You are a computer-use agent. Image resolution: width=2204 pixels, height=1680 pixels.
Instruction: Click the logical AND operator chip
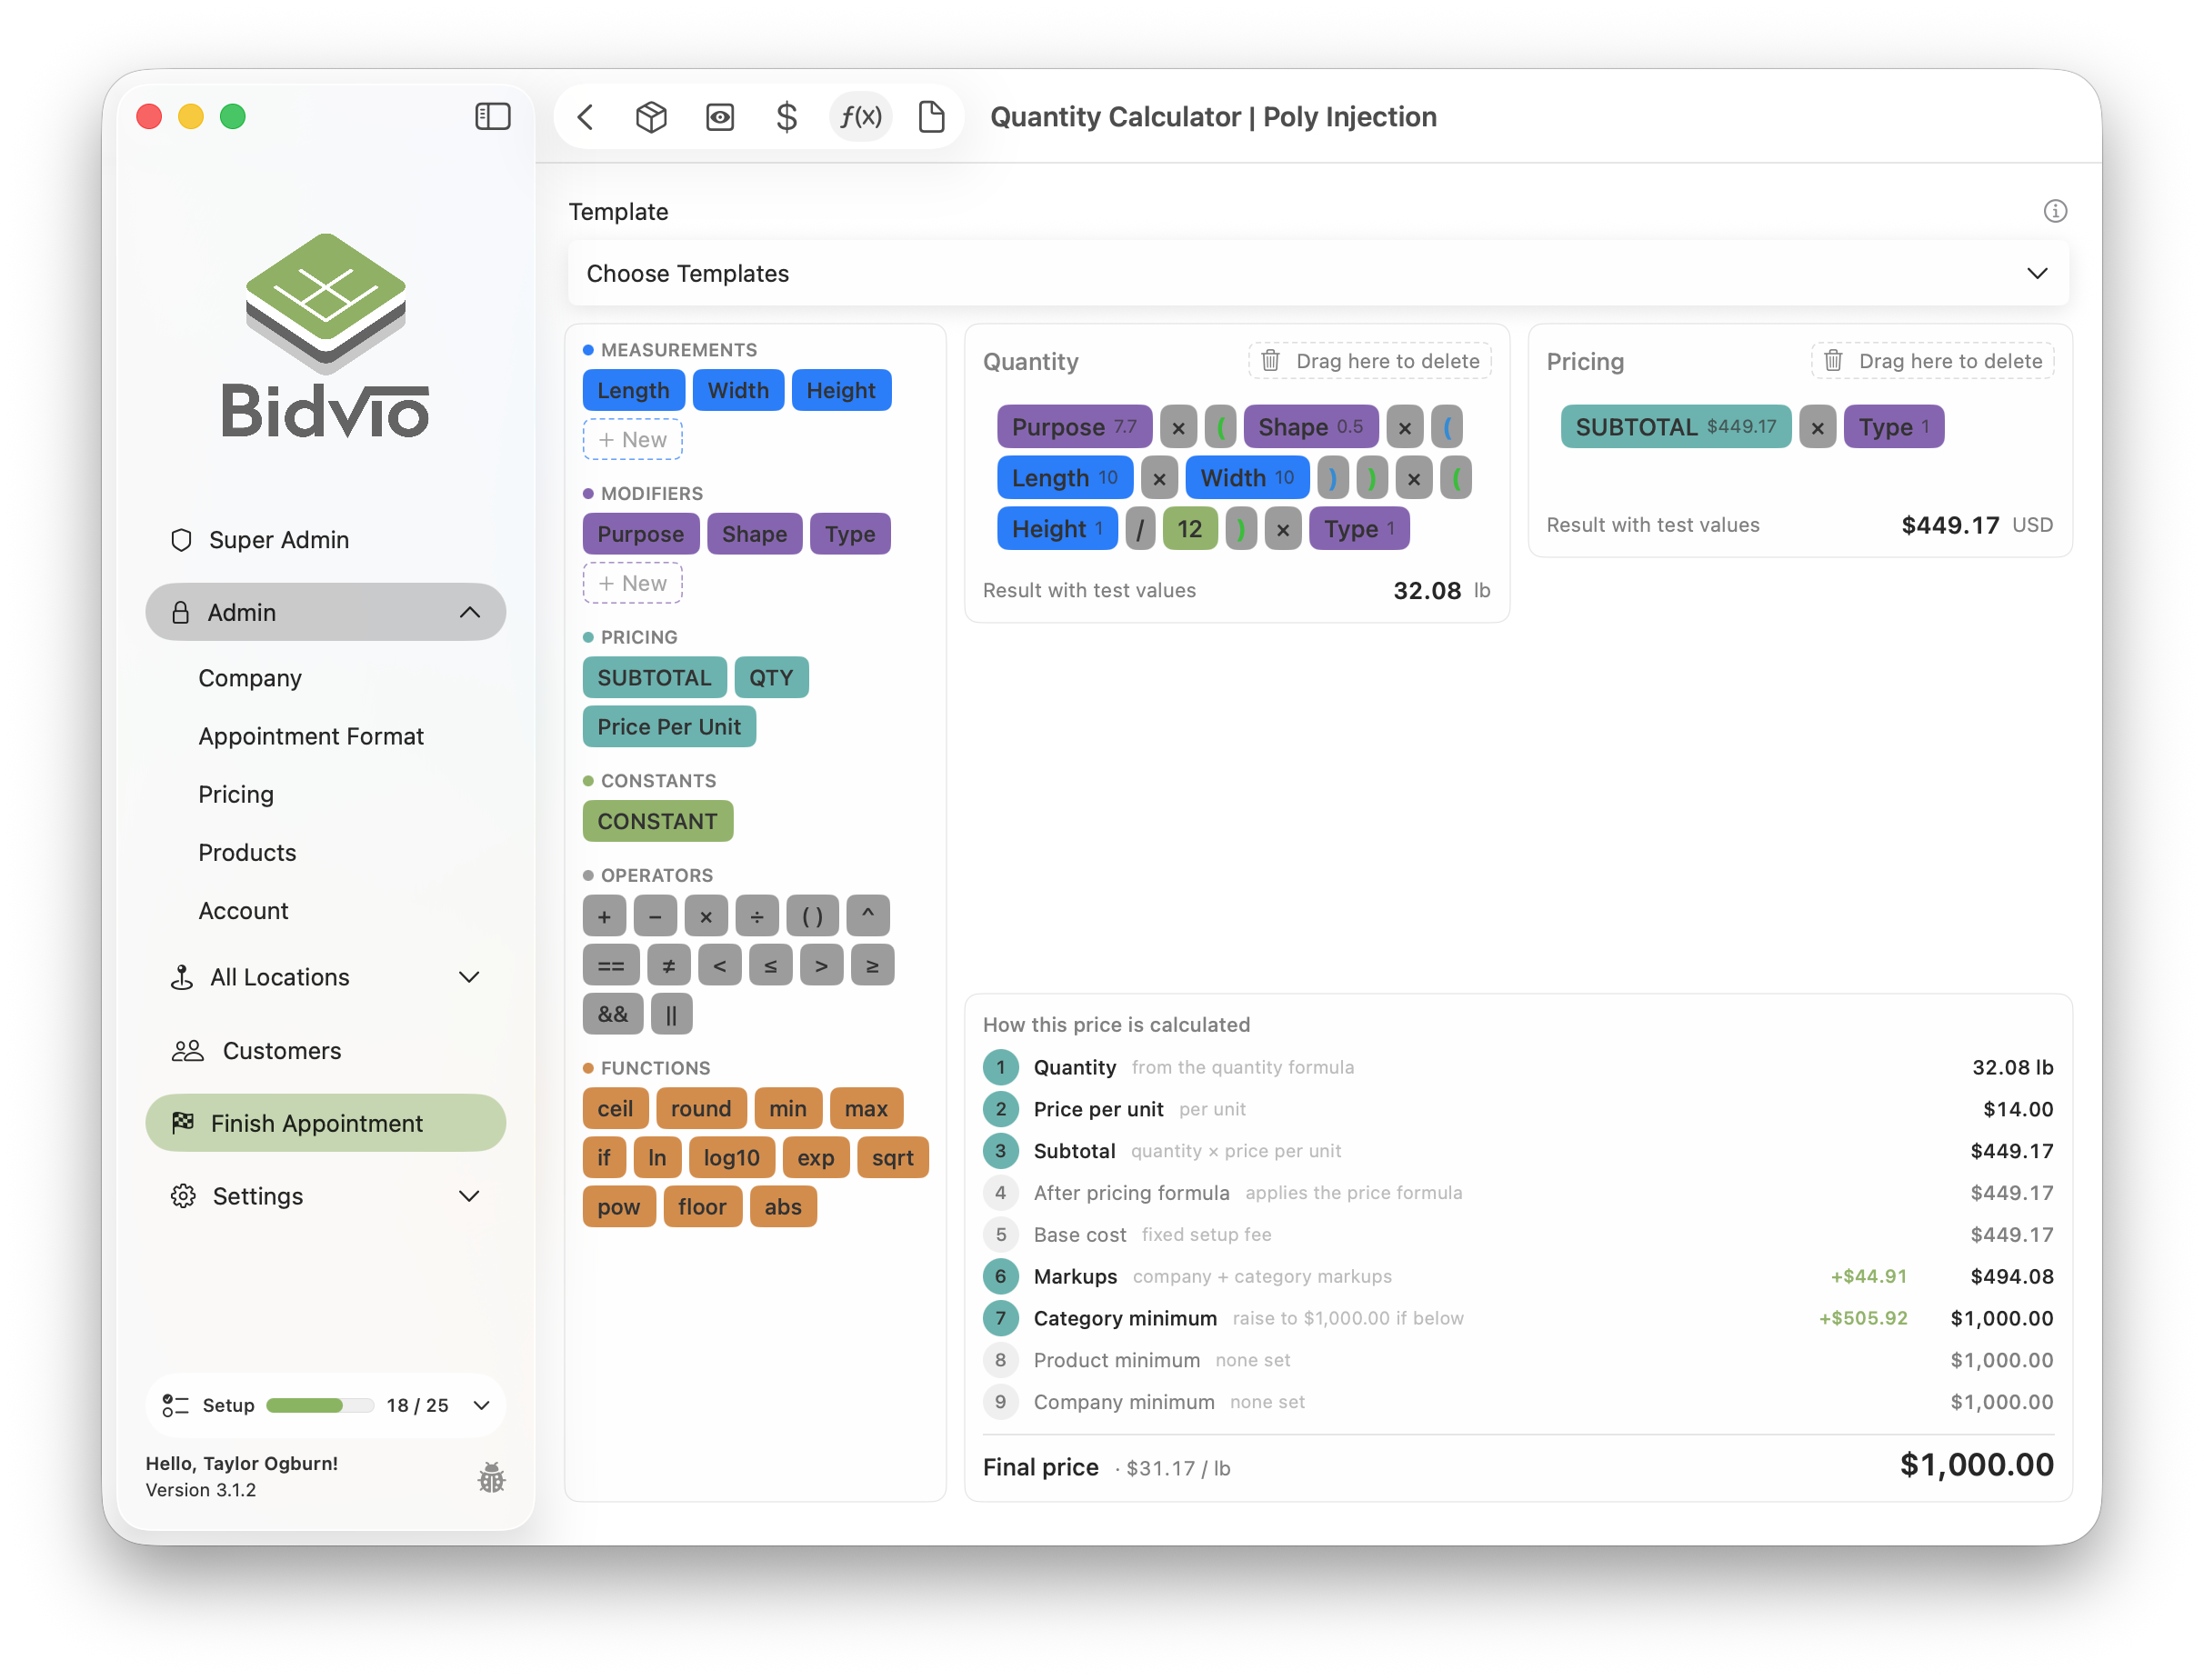coord(613,1014)
